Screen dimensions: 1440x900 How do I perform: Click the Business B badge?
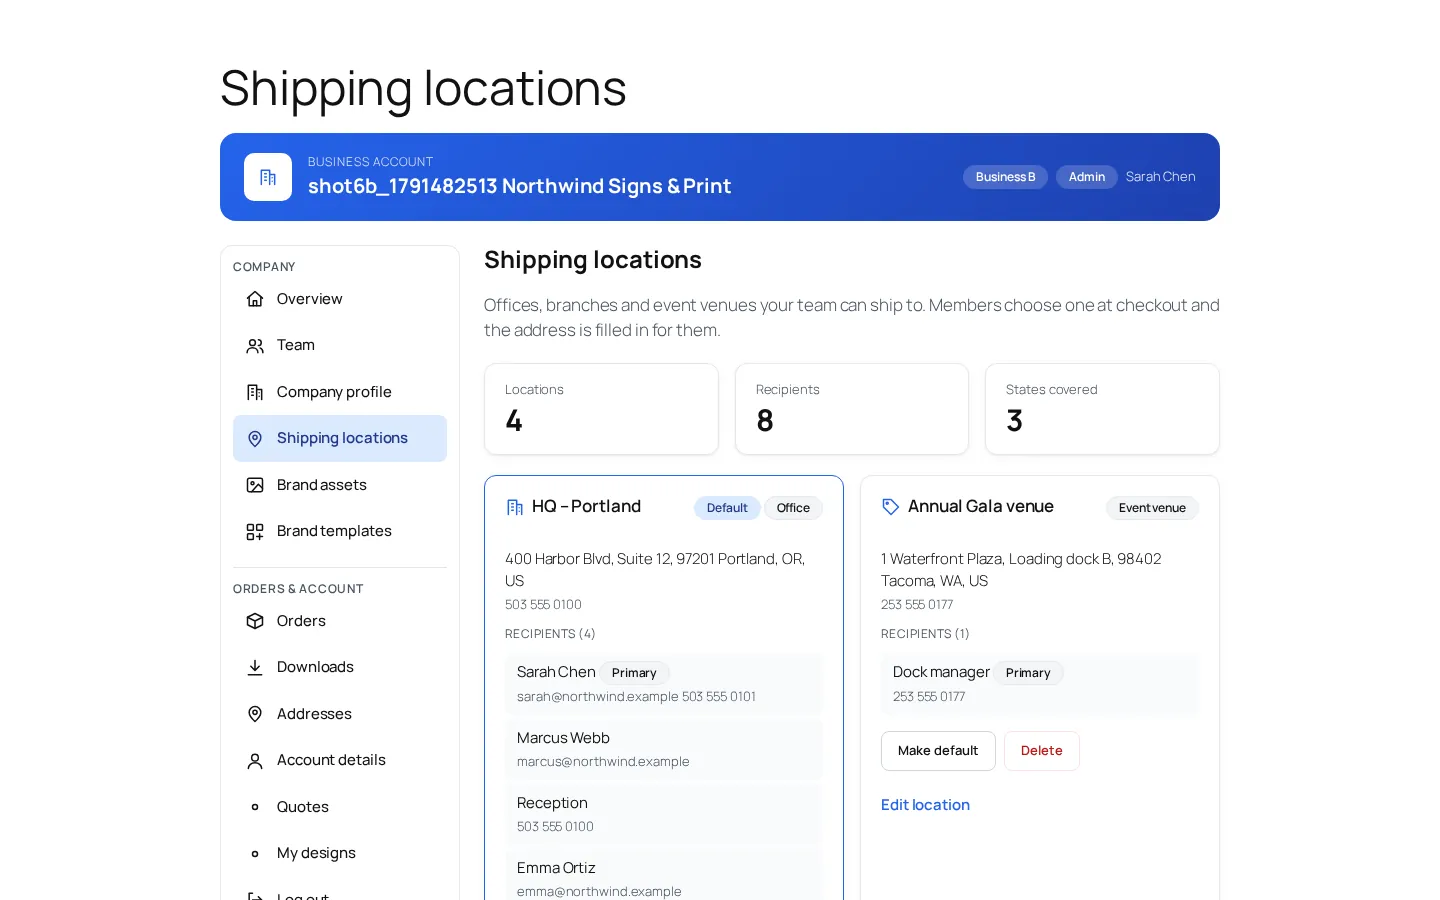[x=1005, y=177]
